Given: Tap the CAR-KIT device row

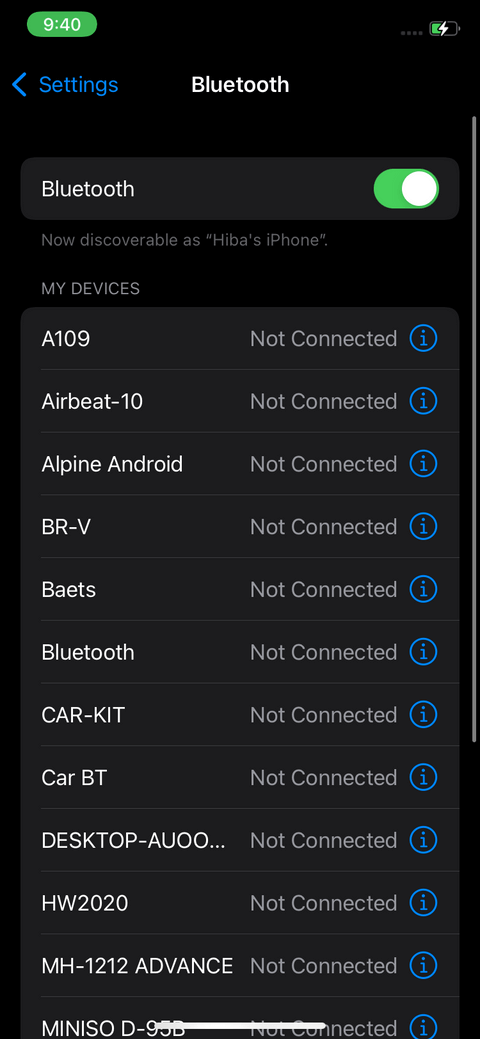Looking at the screenshot, I should coord(240,715).
